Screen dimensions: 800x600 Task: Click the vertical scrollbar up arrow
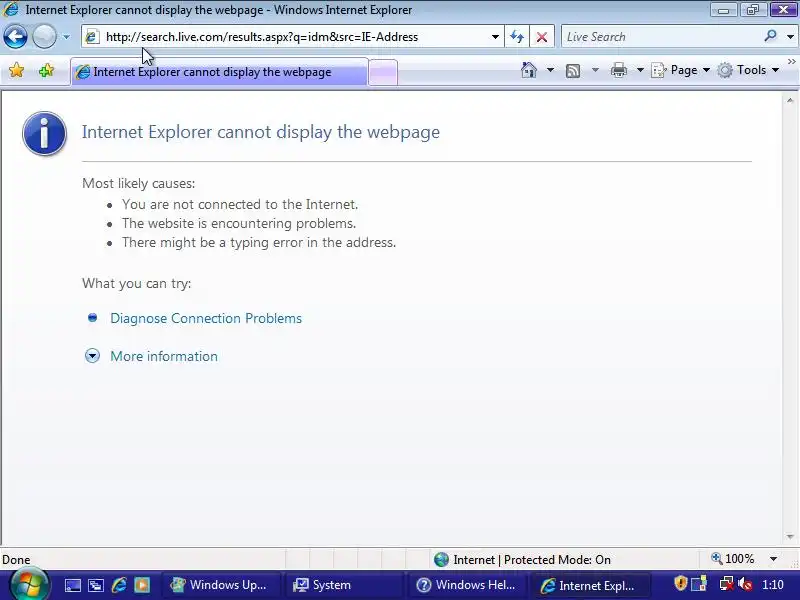tap(790, 101)
